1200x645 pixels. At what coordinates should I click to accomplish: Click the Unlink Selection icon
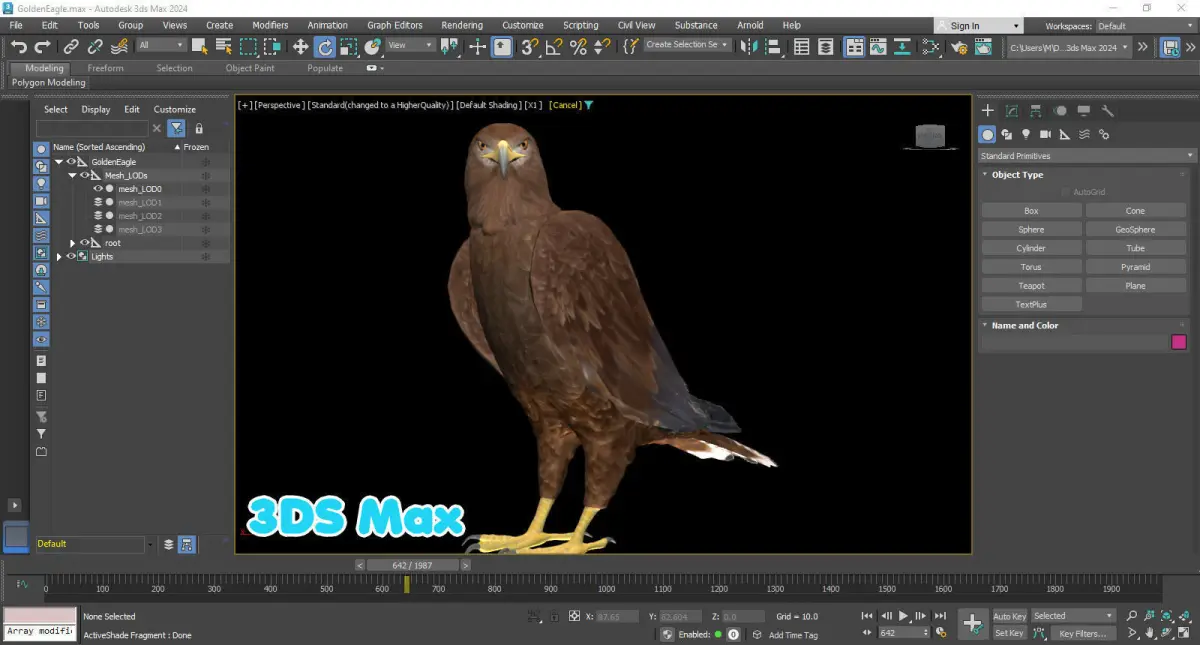tap(95, 46)
